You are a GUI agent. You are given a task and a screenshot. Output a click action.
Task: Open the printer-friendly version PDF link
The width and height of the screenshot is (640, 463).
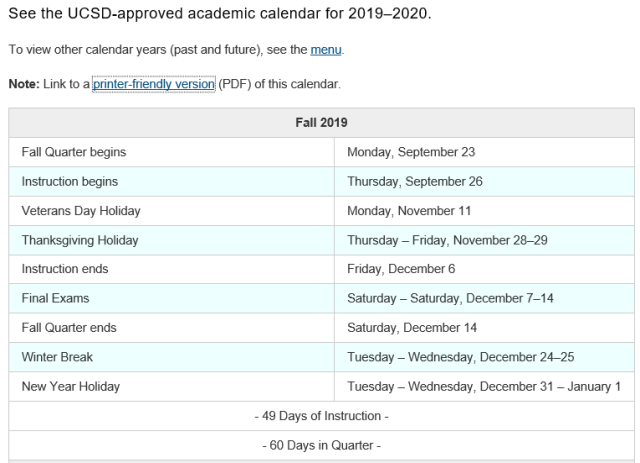(x=153, y=84)
